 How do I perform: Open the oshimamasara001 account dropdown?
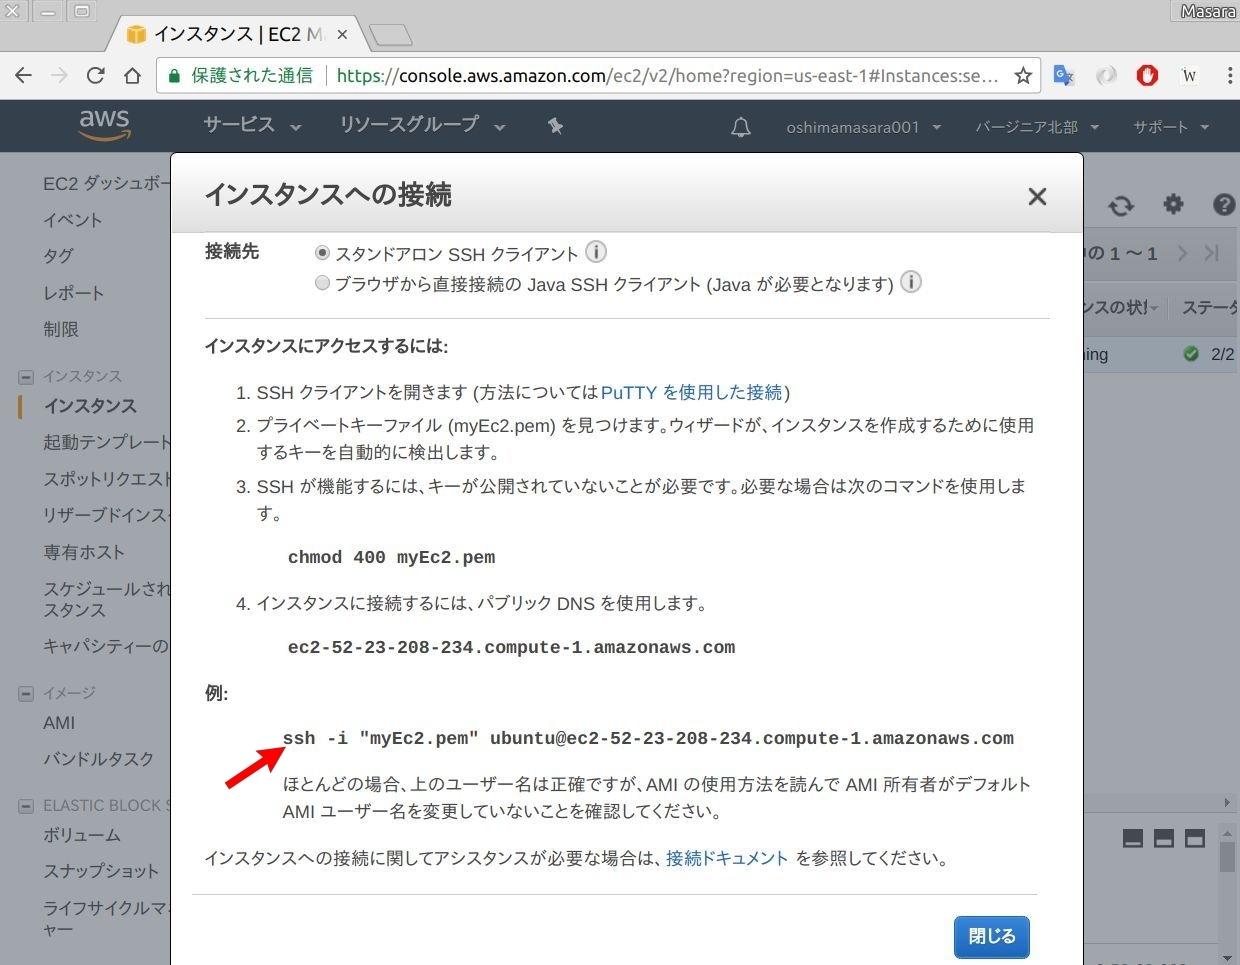[864, 127]
